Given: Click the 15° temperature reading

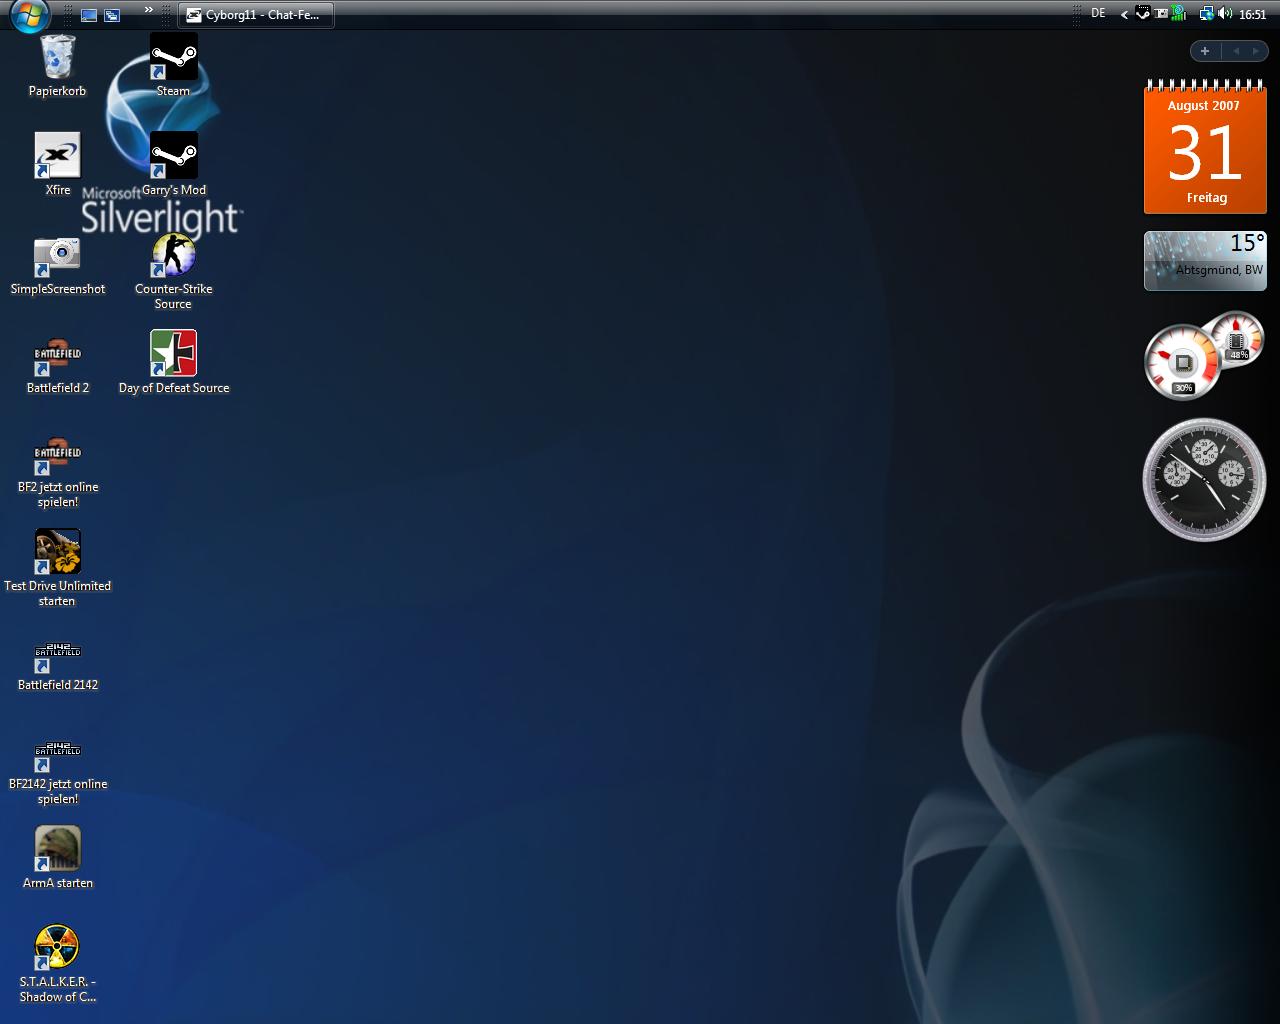Looking at the screenshot, I should pyautogui.click(x=1247, y=243).
